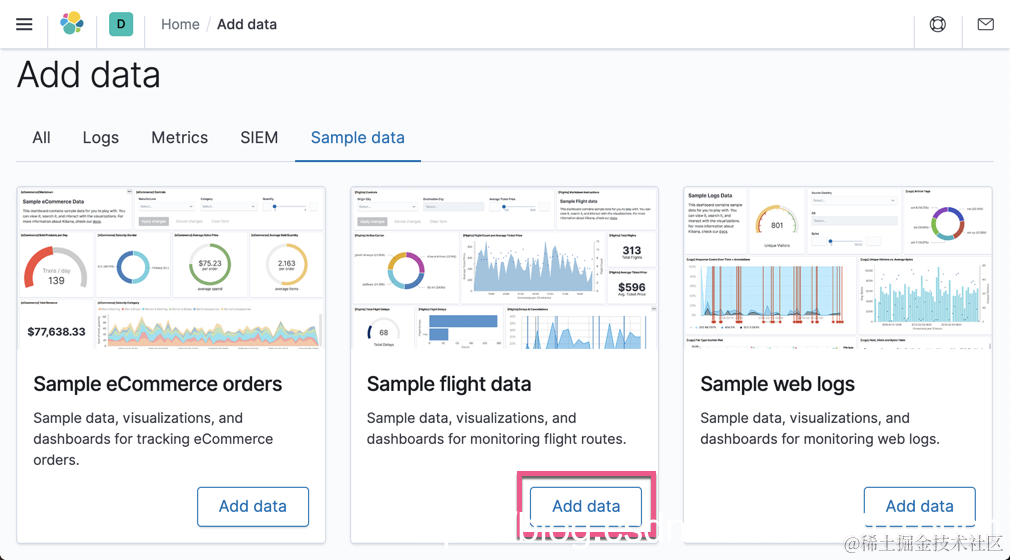Open the D space avatar
The image size is (1010, 560).
[x=121, y=24]
